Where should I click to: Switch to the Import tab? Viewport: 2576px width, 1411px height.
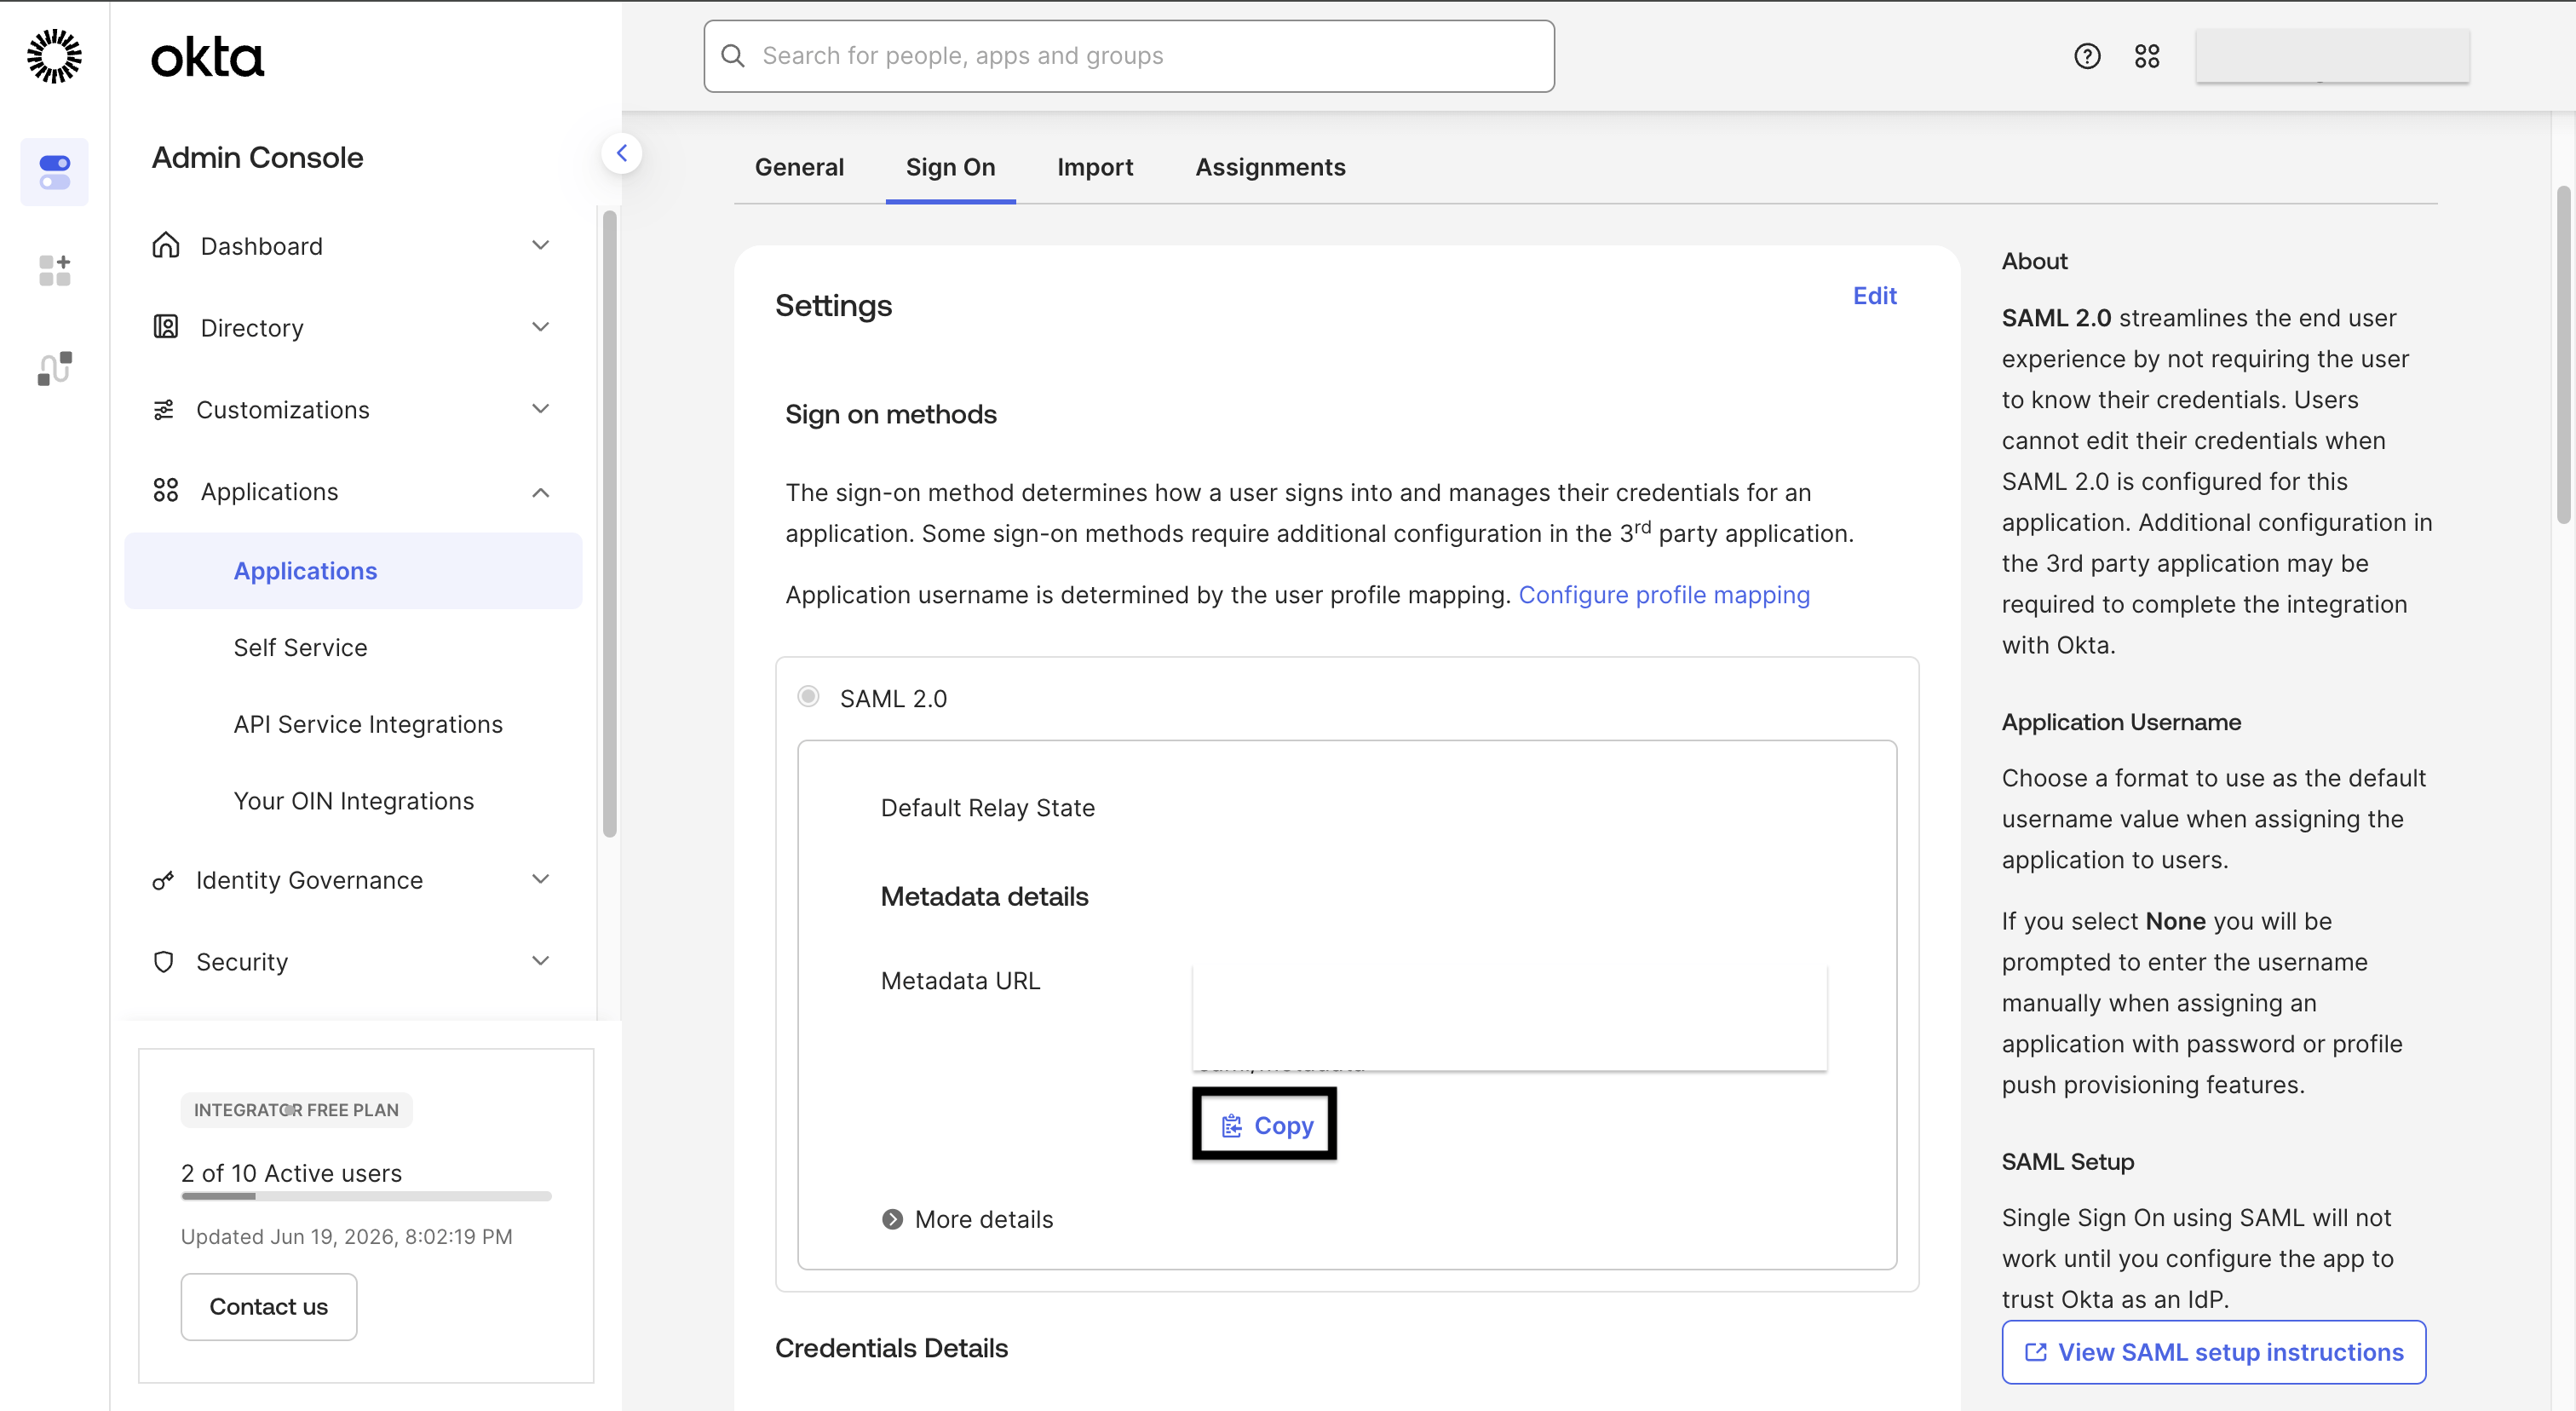(x=1095, y=167)
